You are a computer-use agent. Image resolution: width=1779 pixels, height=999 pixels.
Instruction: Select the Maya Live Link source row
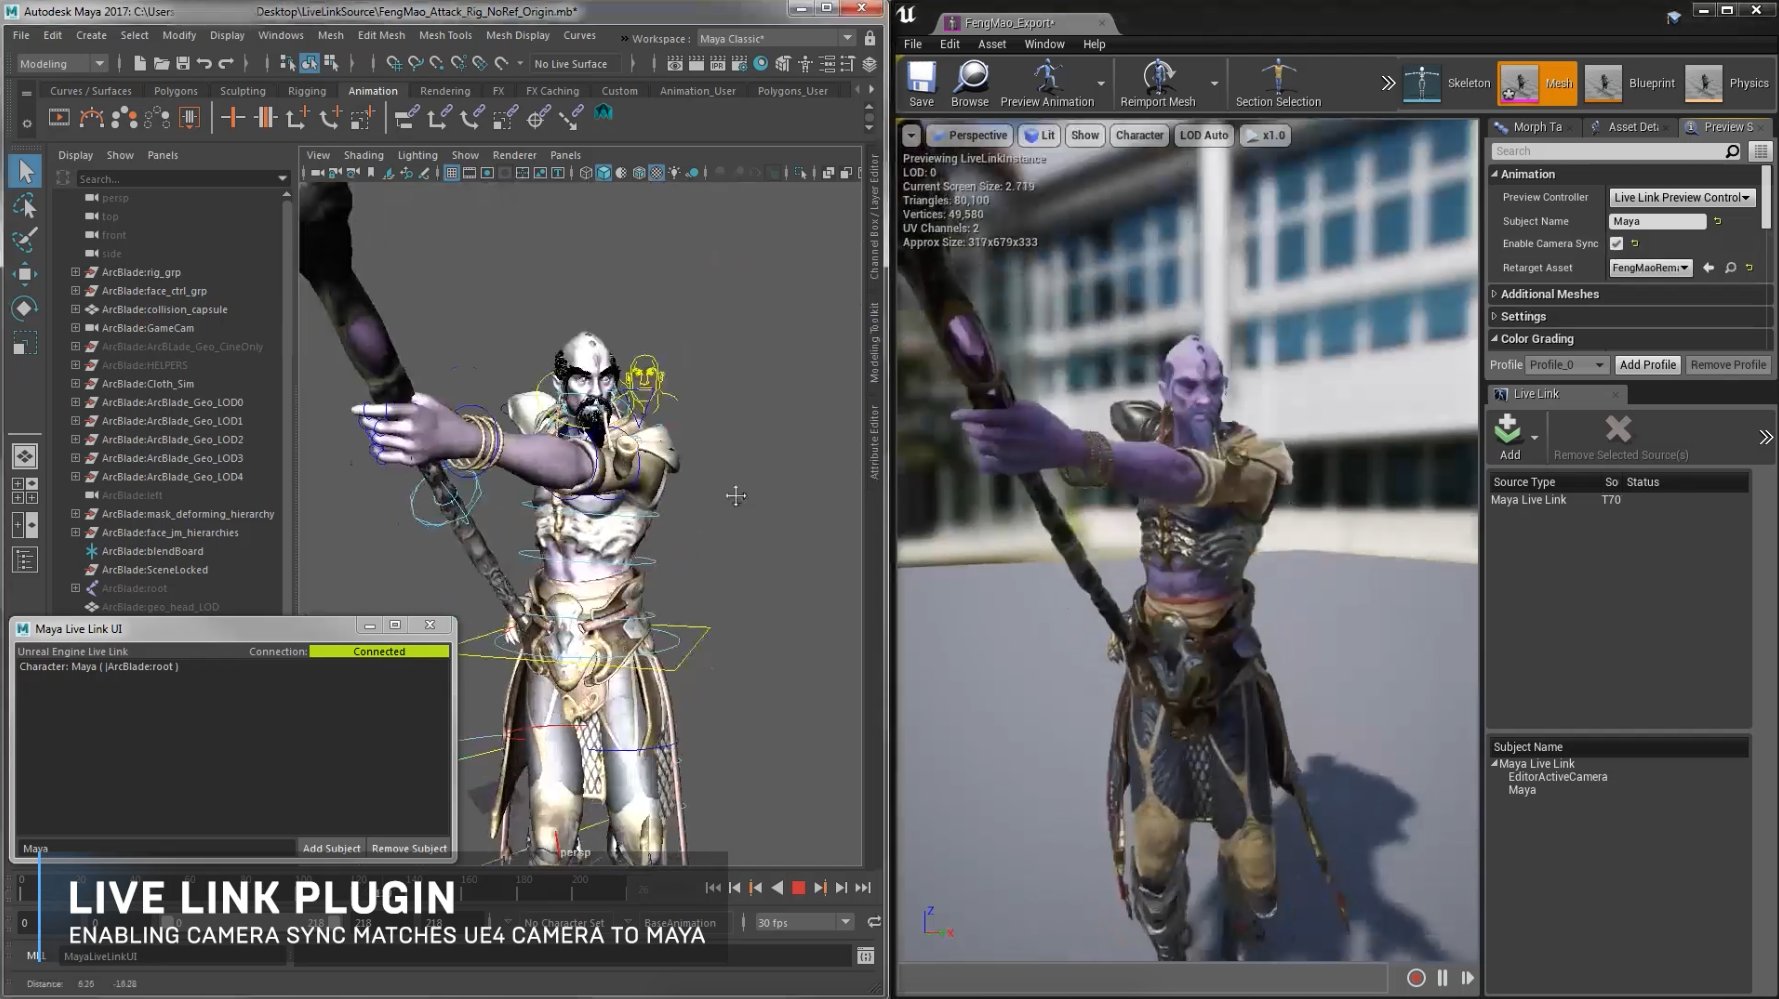point(1618,500)
